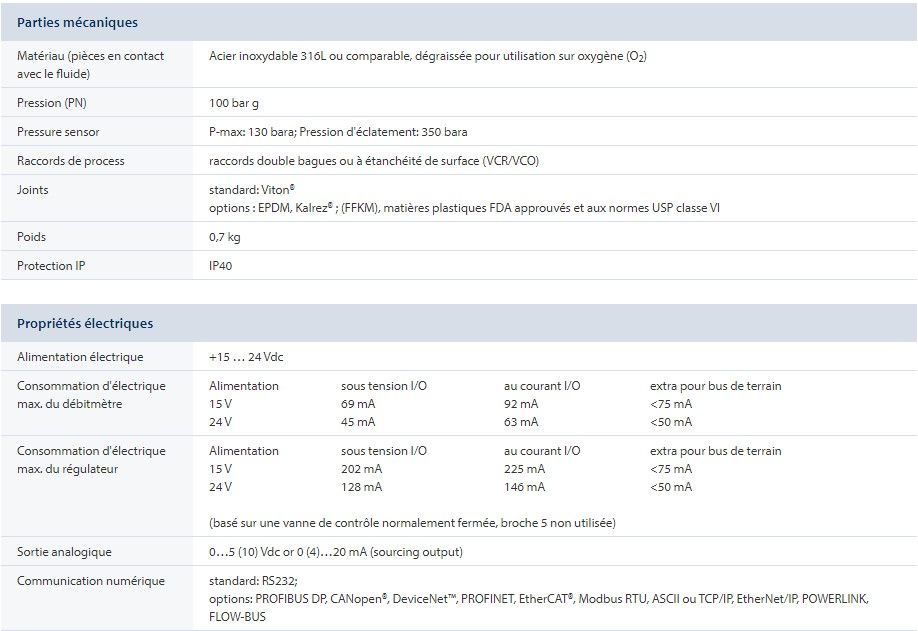Click the Acier inoxydable 316L description text
Image resolution: width=918 pixels, height=631 pixels.
pyautogui.click(x=427, y=56)
